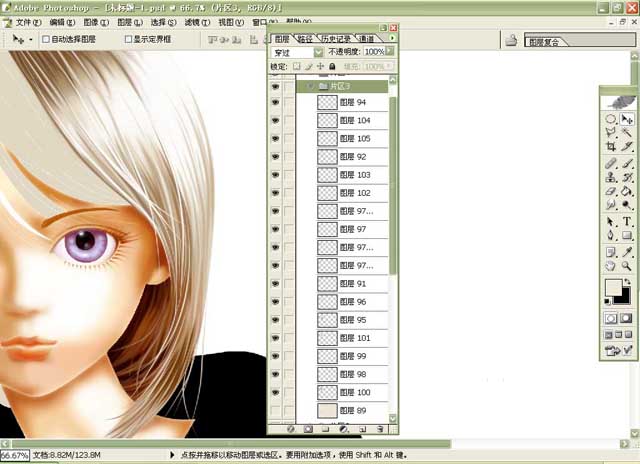Open status bar info arrow menu
This screenshot has width=640, height=464.
pos(172,455)
